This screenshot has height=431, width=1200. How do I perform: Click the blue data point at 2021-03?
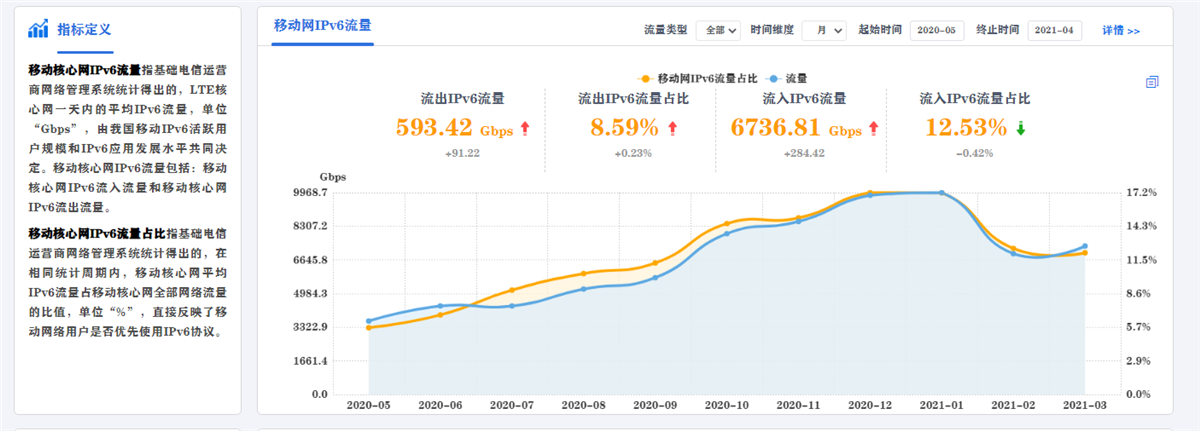tap(1085, 246)
